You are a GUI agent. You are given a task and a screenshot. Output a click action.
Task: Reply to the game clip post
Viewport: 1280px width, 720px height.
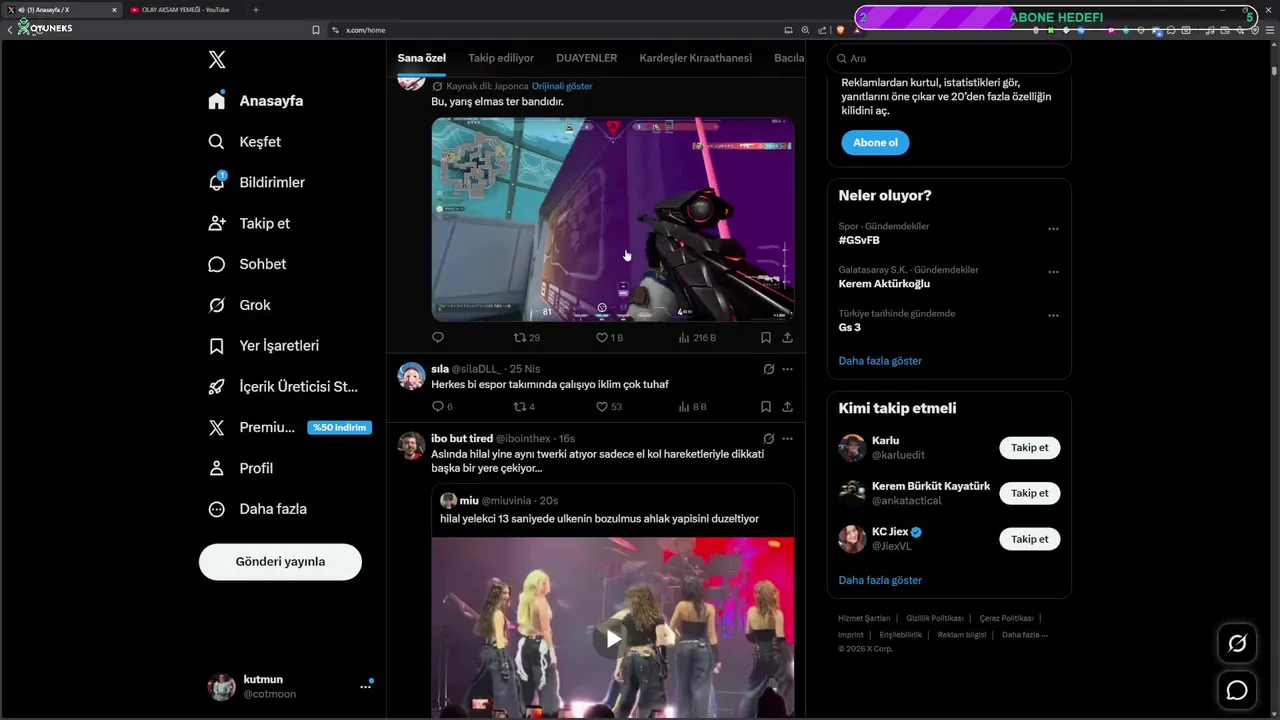(438, 338)
